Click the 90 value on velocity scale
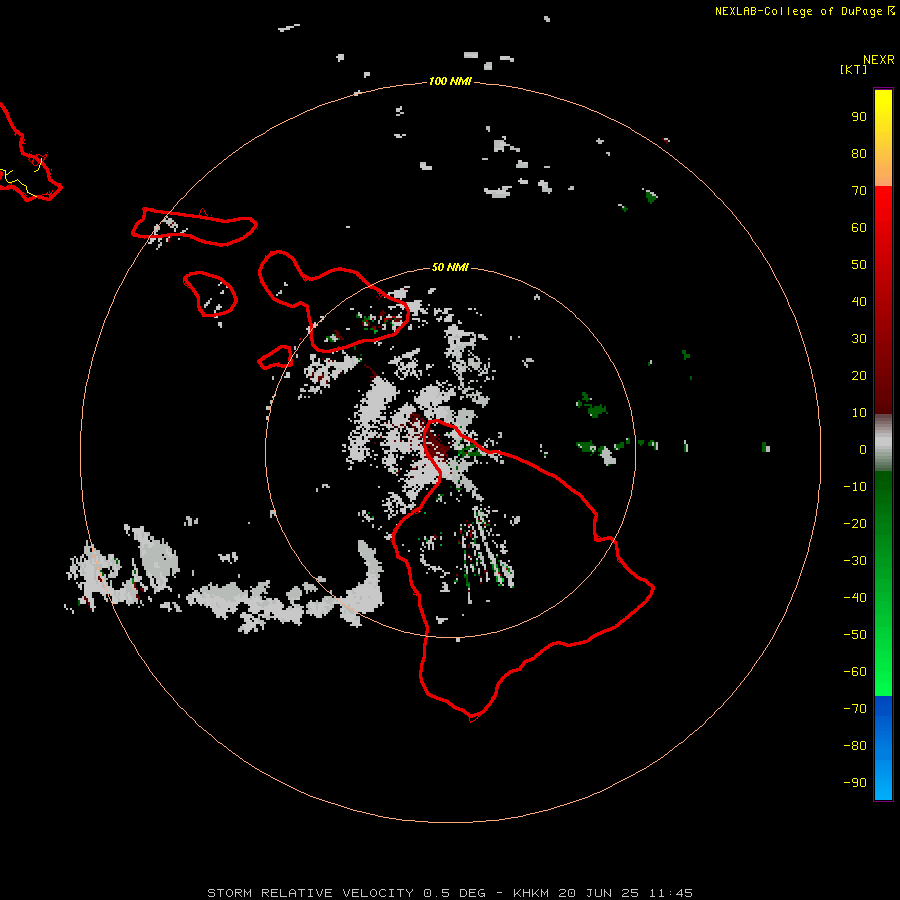Viewport: 900px width, 900px height. [x=859, y=117]
